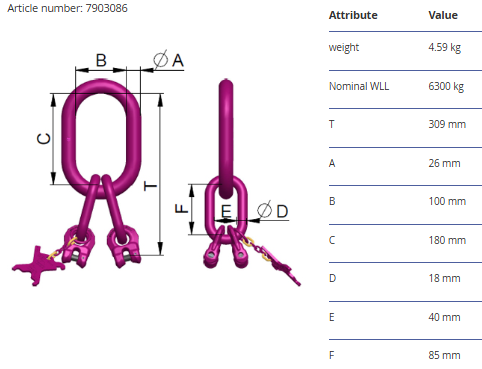Click the diameter D label on diagram

(273, 211)
